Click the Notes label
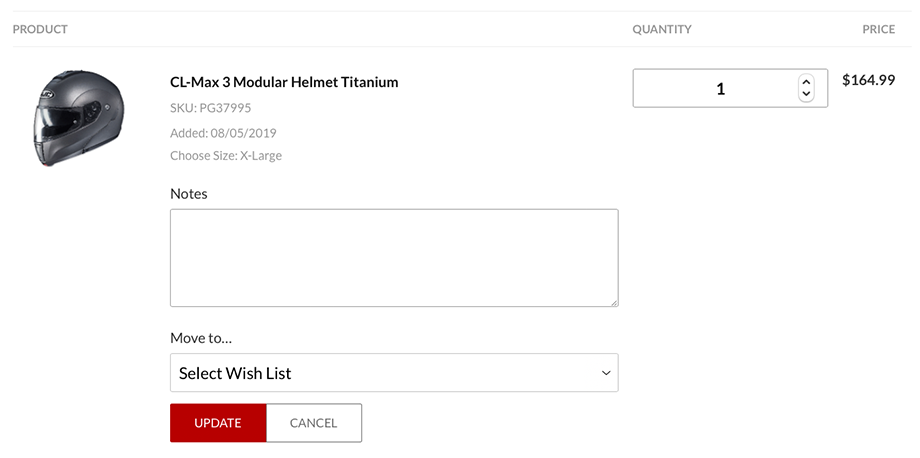 coord(189,194)
